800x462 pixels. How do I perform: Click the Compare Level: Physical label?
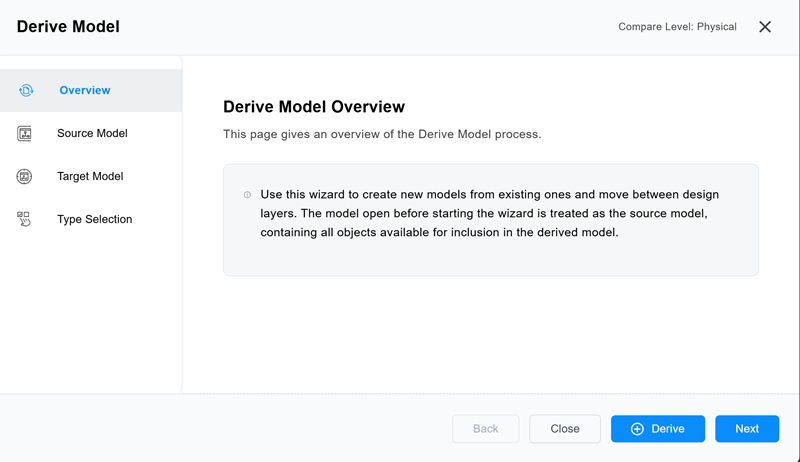(678, 27)
